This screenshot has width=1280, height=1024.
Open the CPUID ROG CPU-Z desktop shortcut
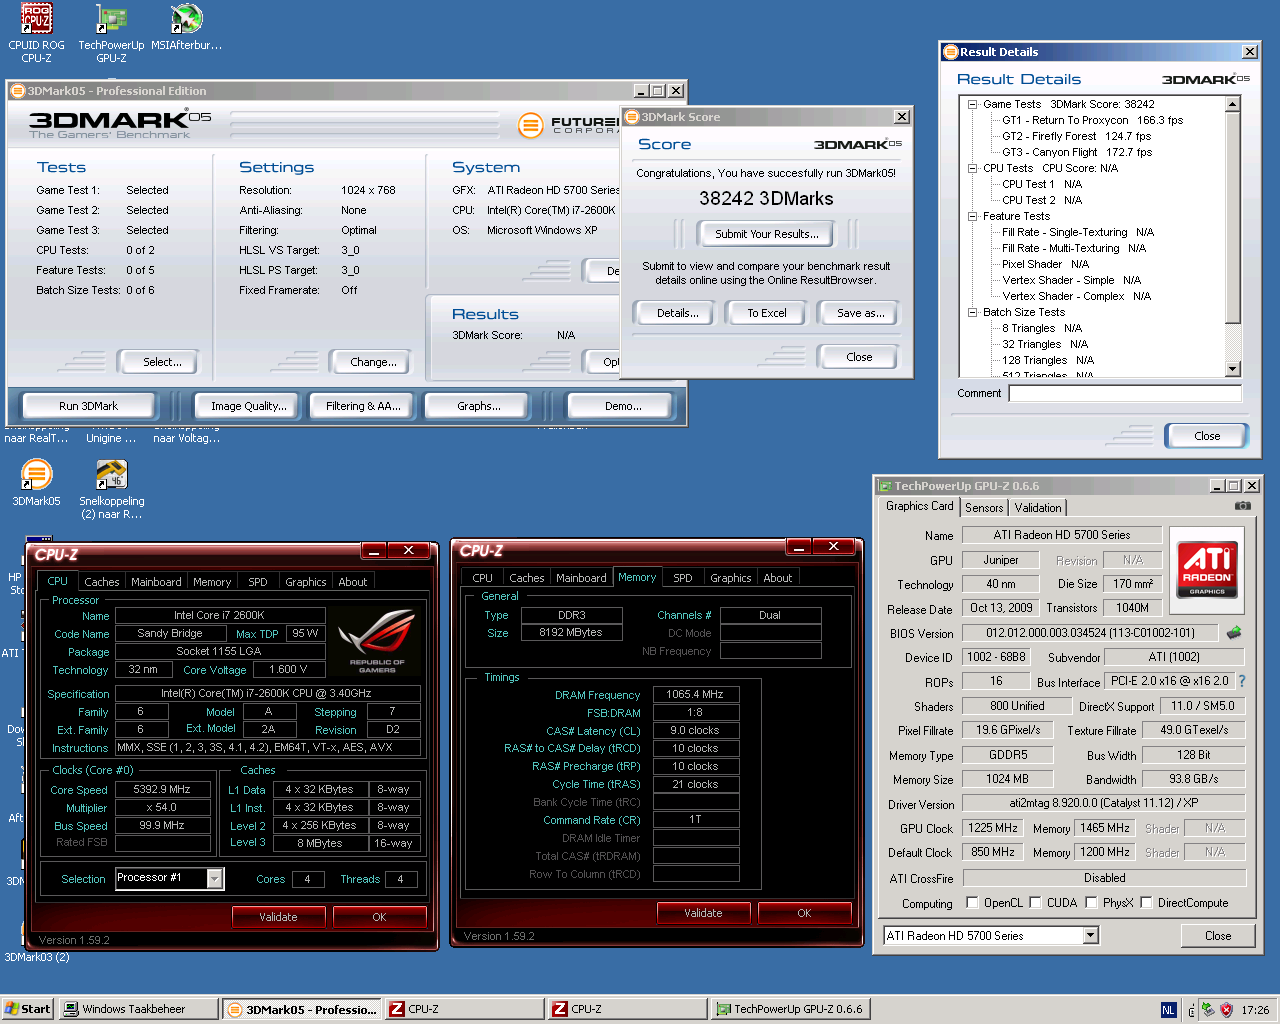[36, 33]
